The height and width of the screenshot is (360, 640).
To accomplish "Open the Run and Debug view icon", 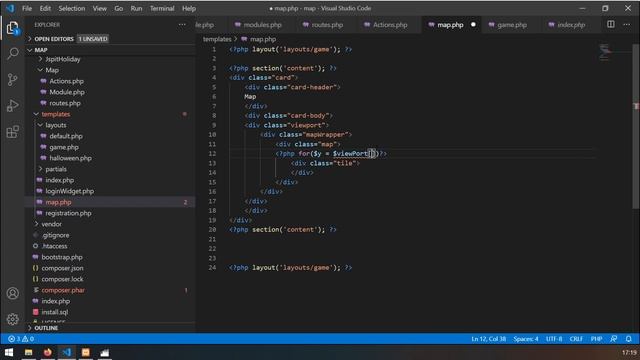I will (x=13, y=106).
